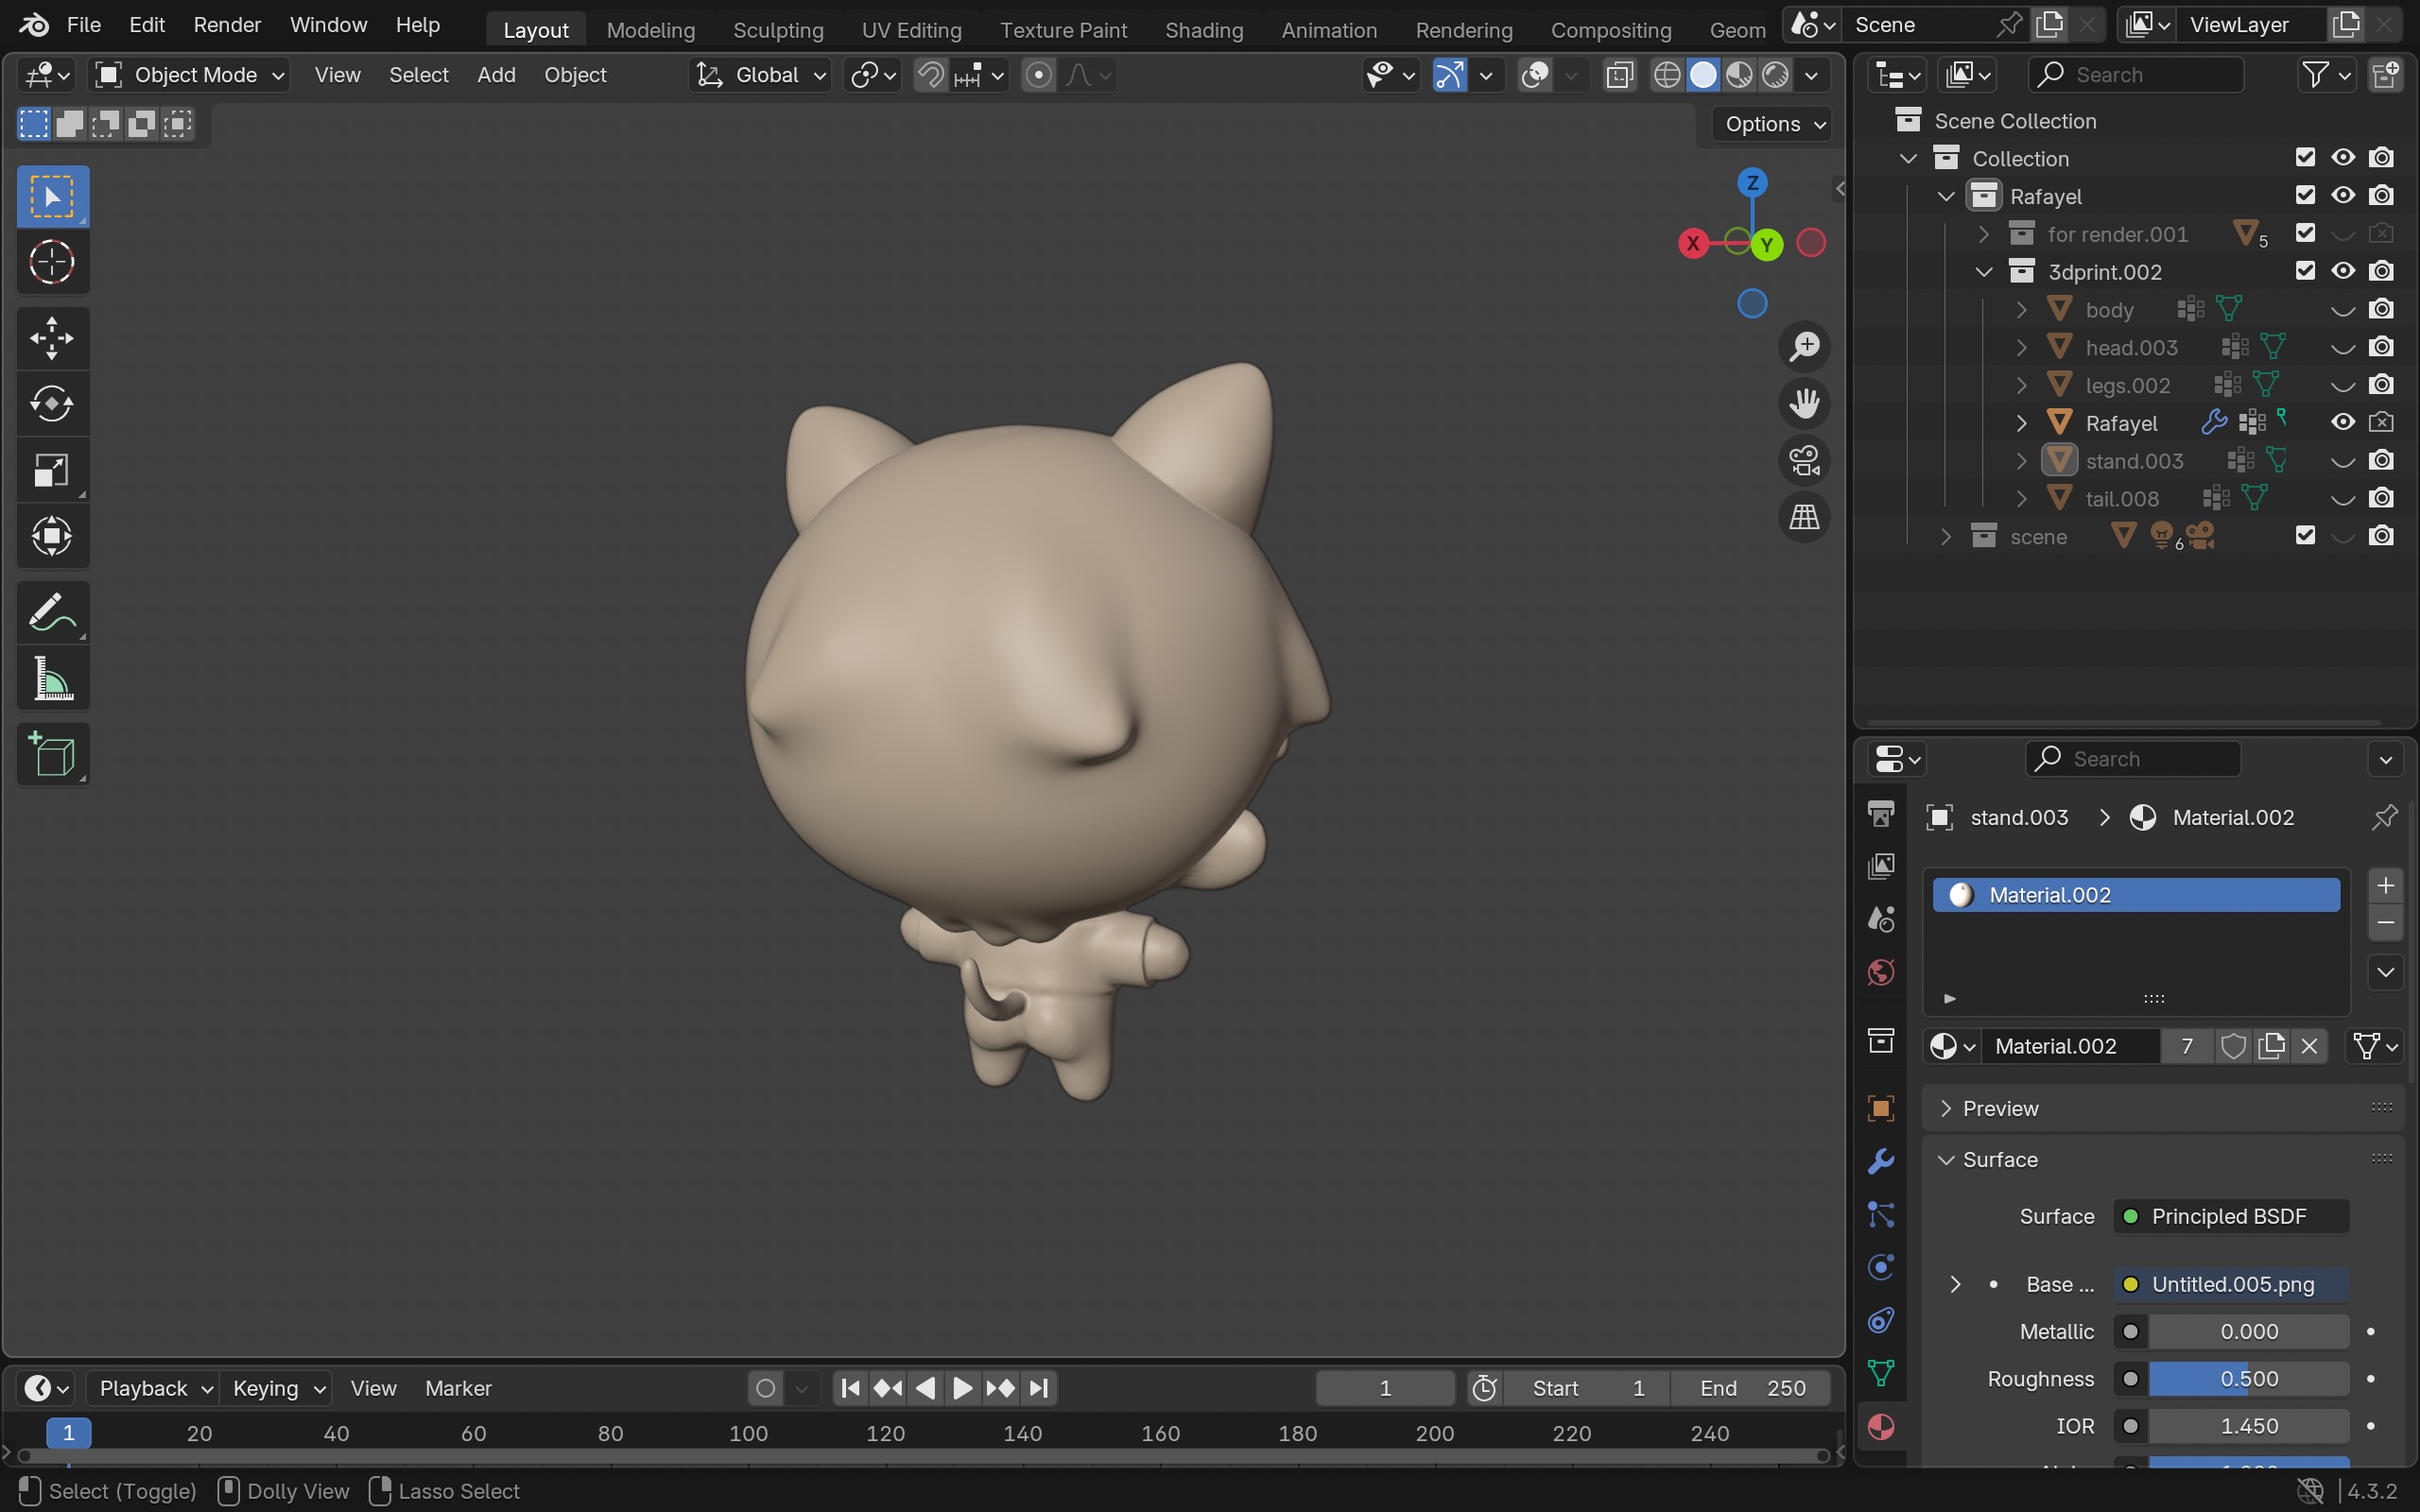Image resolution: width=2420 pixels, height=1512 pixels.
Task: Disable render camera icon for head.003
Action: (x=2381, y=347)
